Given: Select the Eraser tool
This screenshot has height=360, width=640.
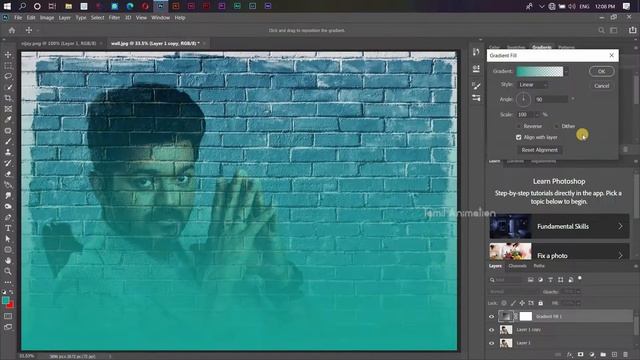Looking at the screenshot, I should 8,174.
